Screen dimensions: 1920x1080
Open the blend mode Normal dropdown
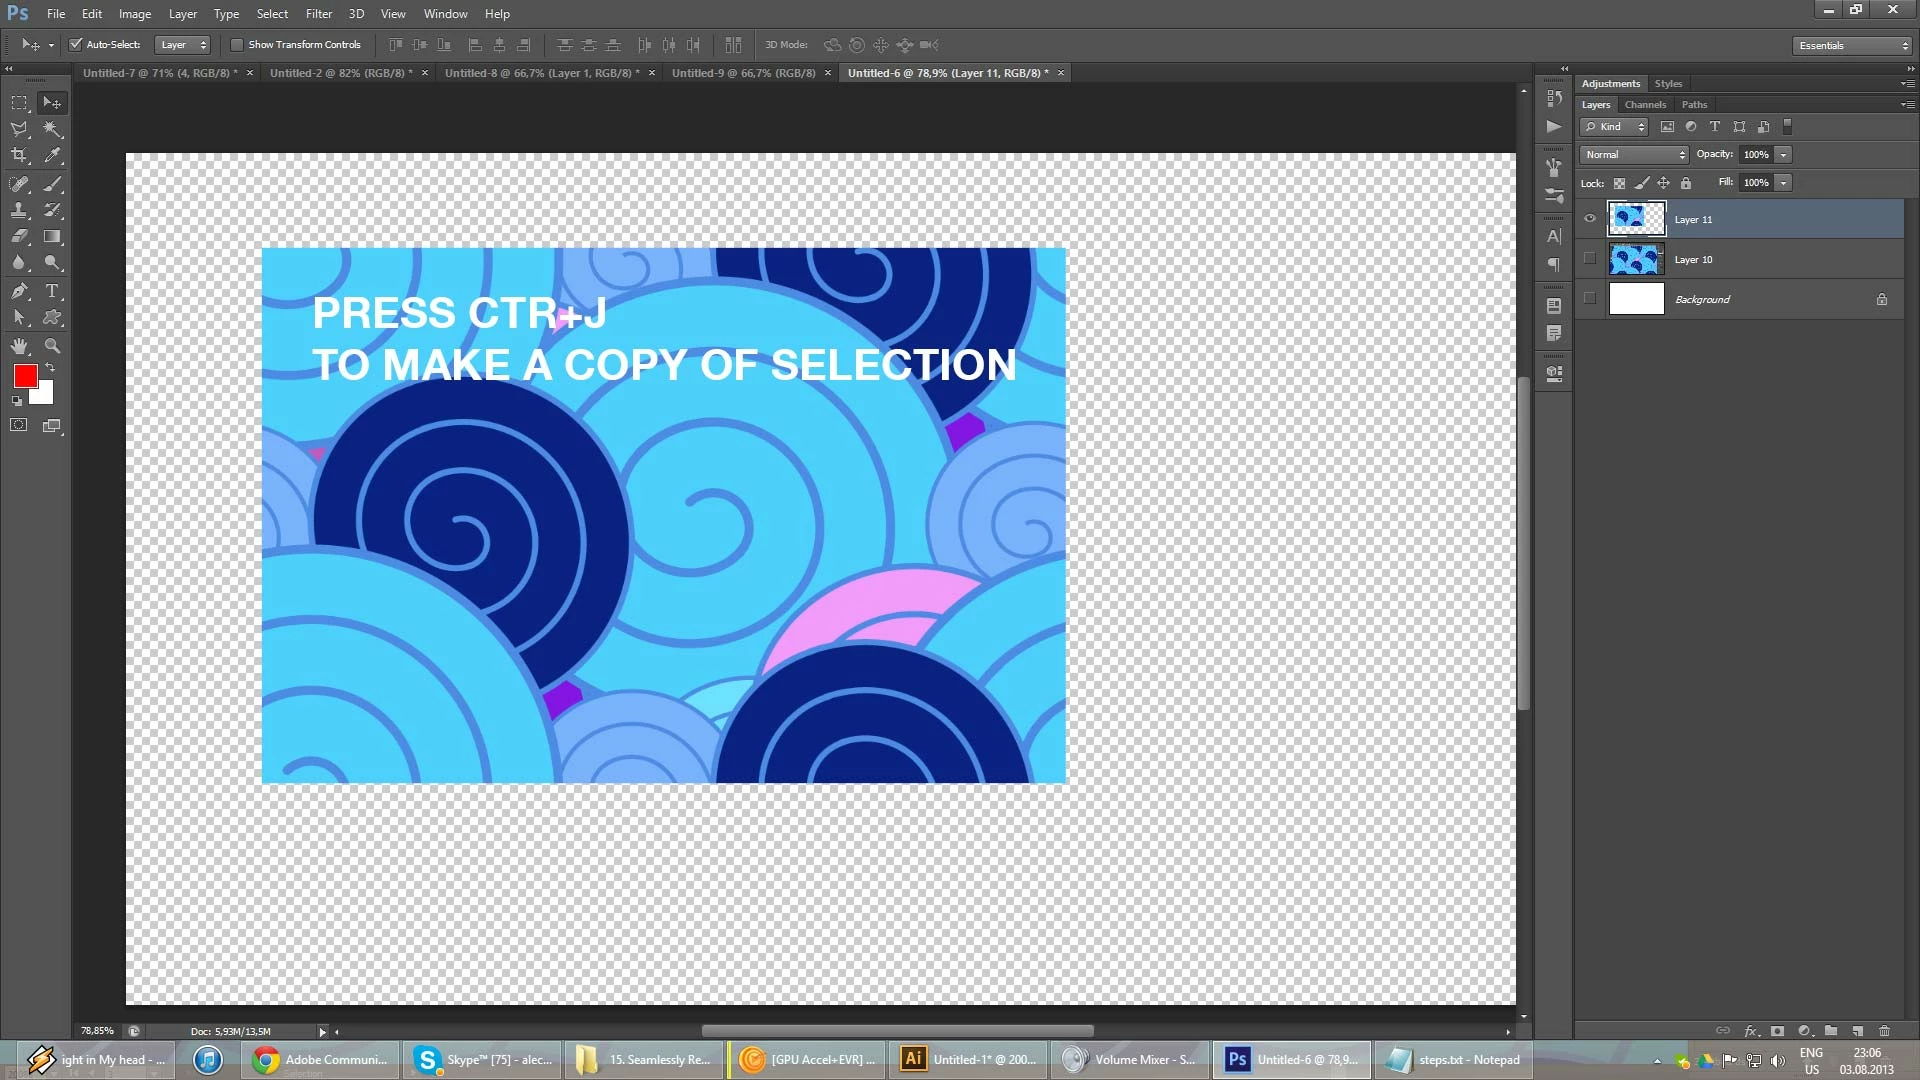(1635, 155)
